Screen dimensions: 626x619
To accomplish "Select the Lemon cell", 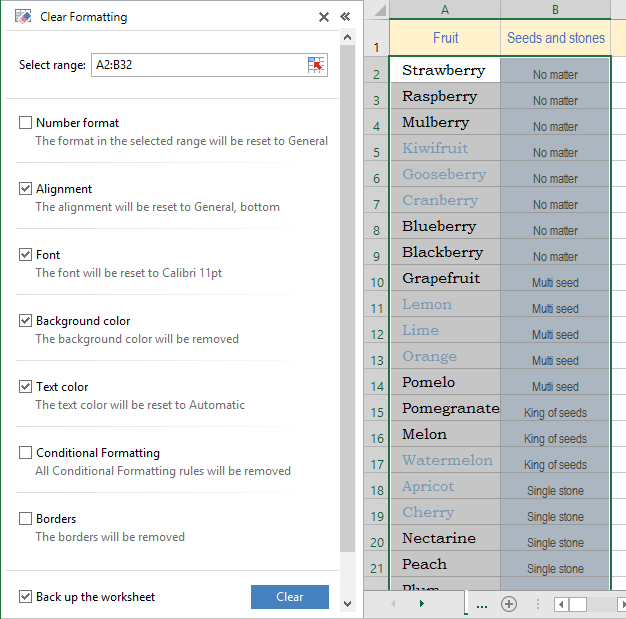I will tap(445, 304).
